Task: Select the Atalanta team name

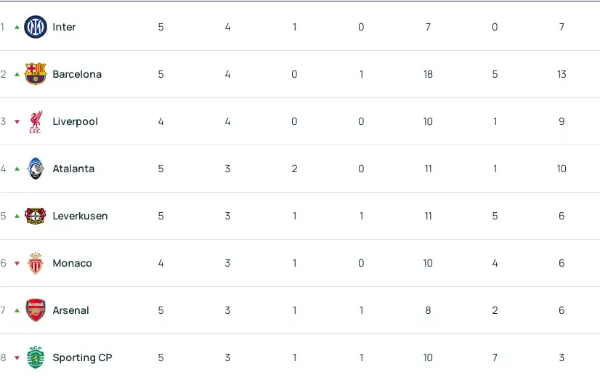Action: coord(73,169)
